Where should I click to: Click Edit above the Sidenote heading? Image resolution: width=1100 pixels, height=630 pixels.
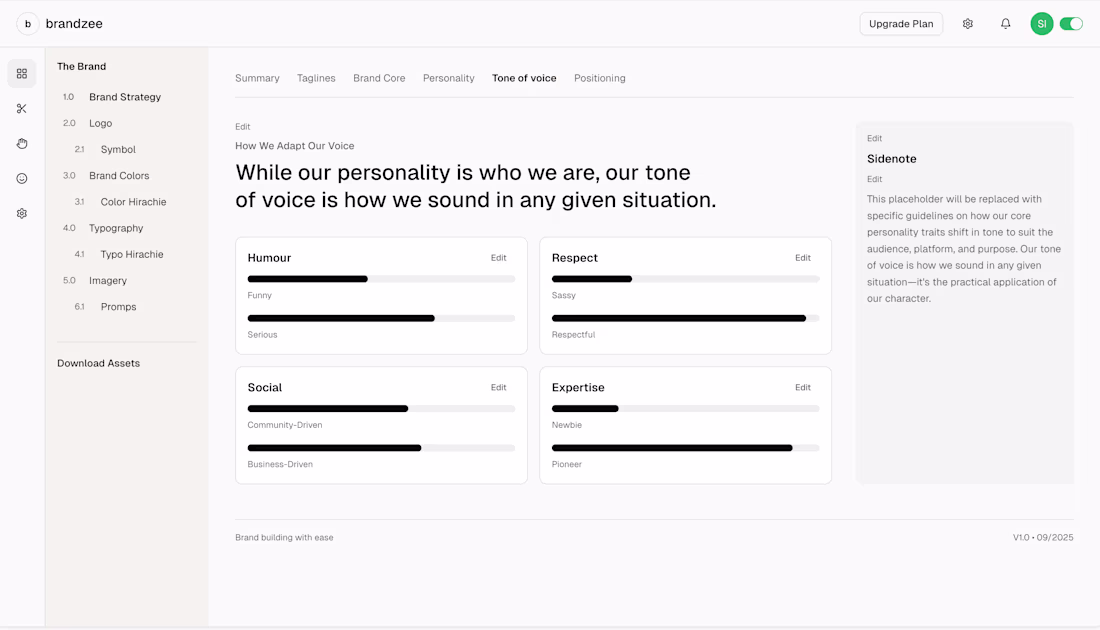point(875,139)
